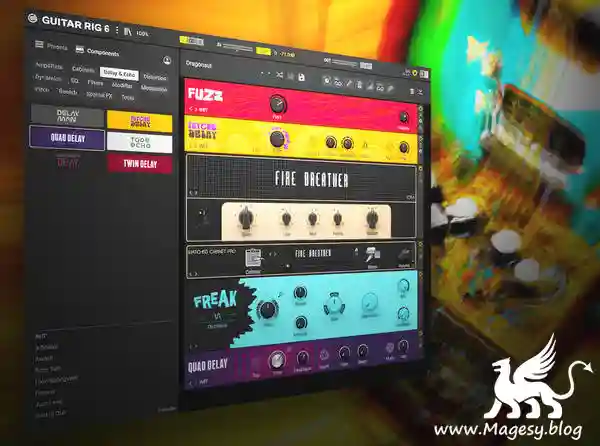Click the user content icon in browser
This screenshot has width=600, height=446.
point(167,60)
